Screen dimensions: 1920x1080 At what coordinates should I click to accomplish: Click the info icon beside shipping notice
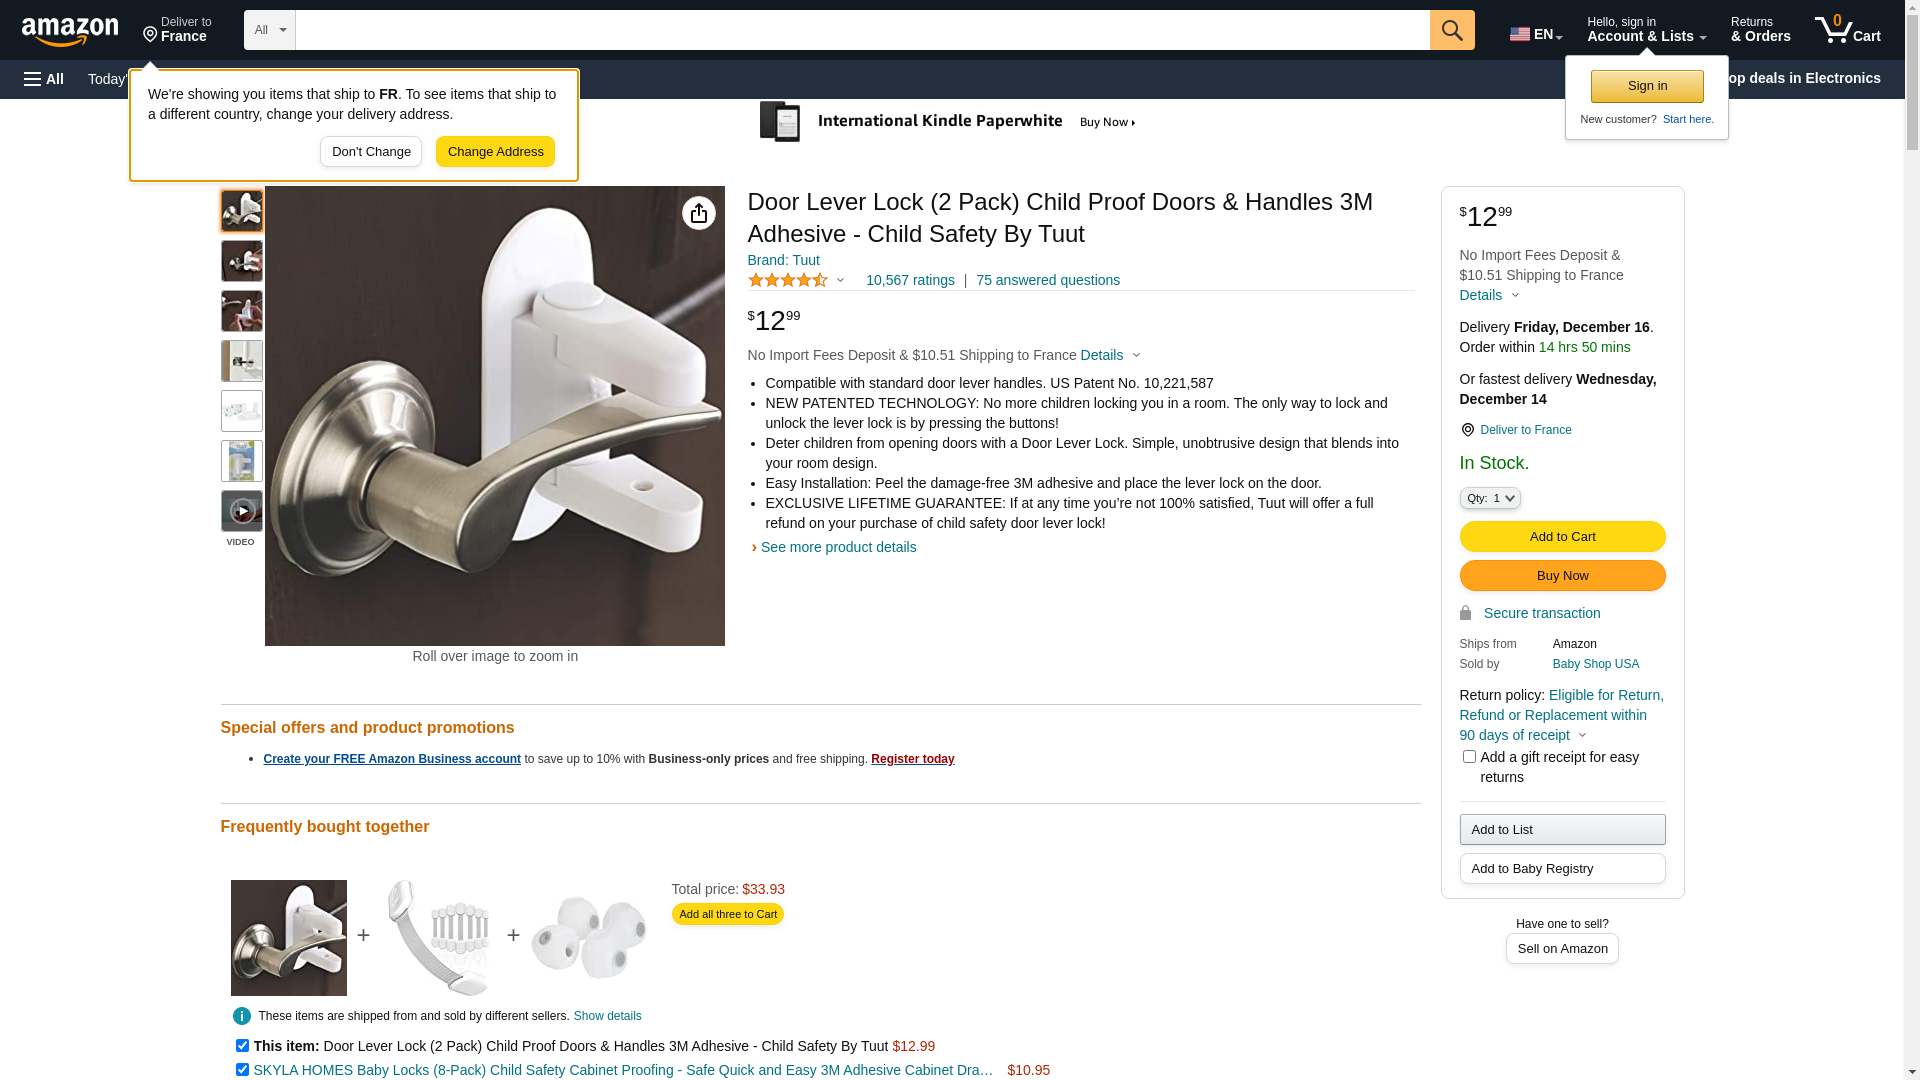pyautogui.click(x=242, y=1016)
